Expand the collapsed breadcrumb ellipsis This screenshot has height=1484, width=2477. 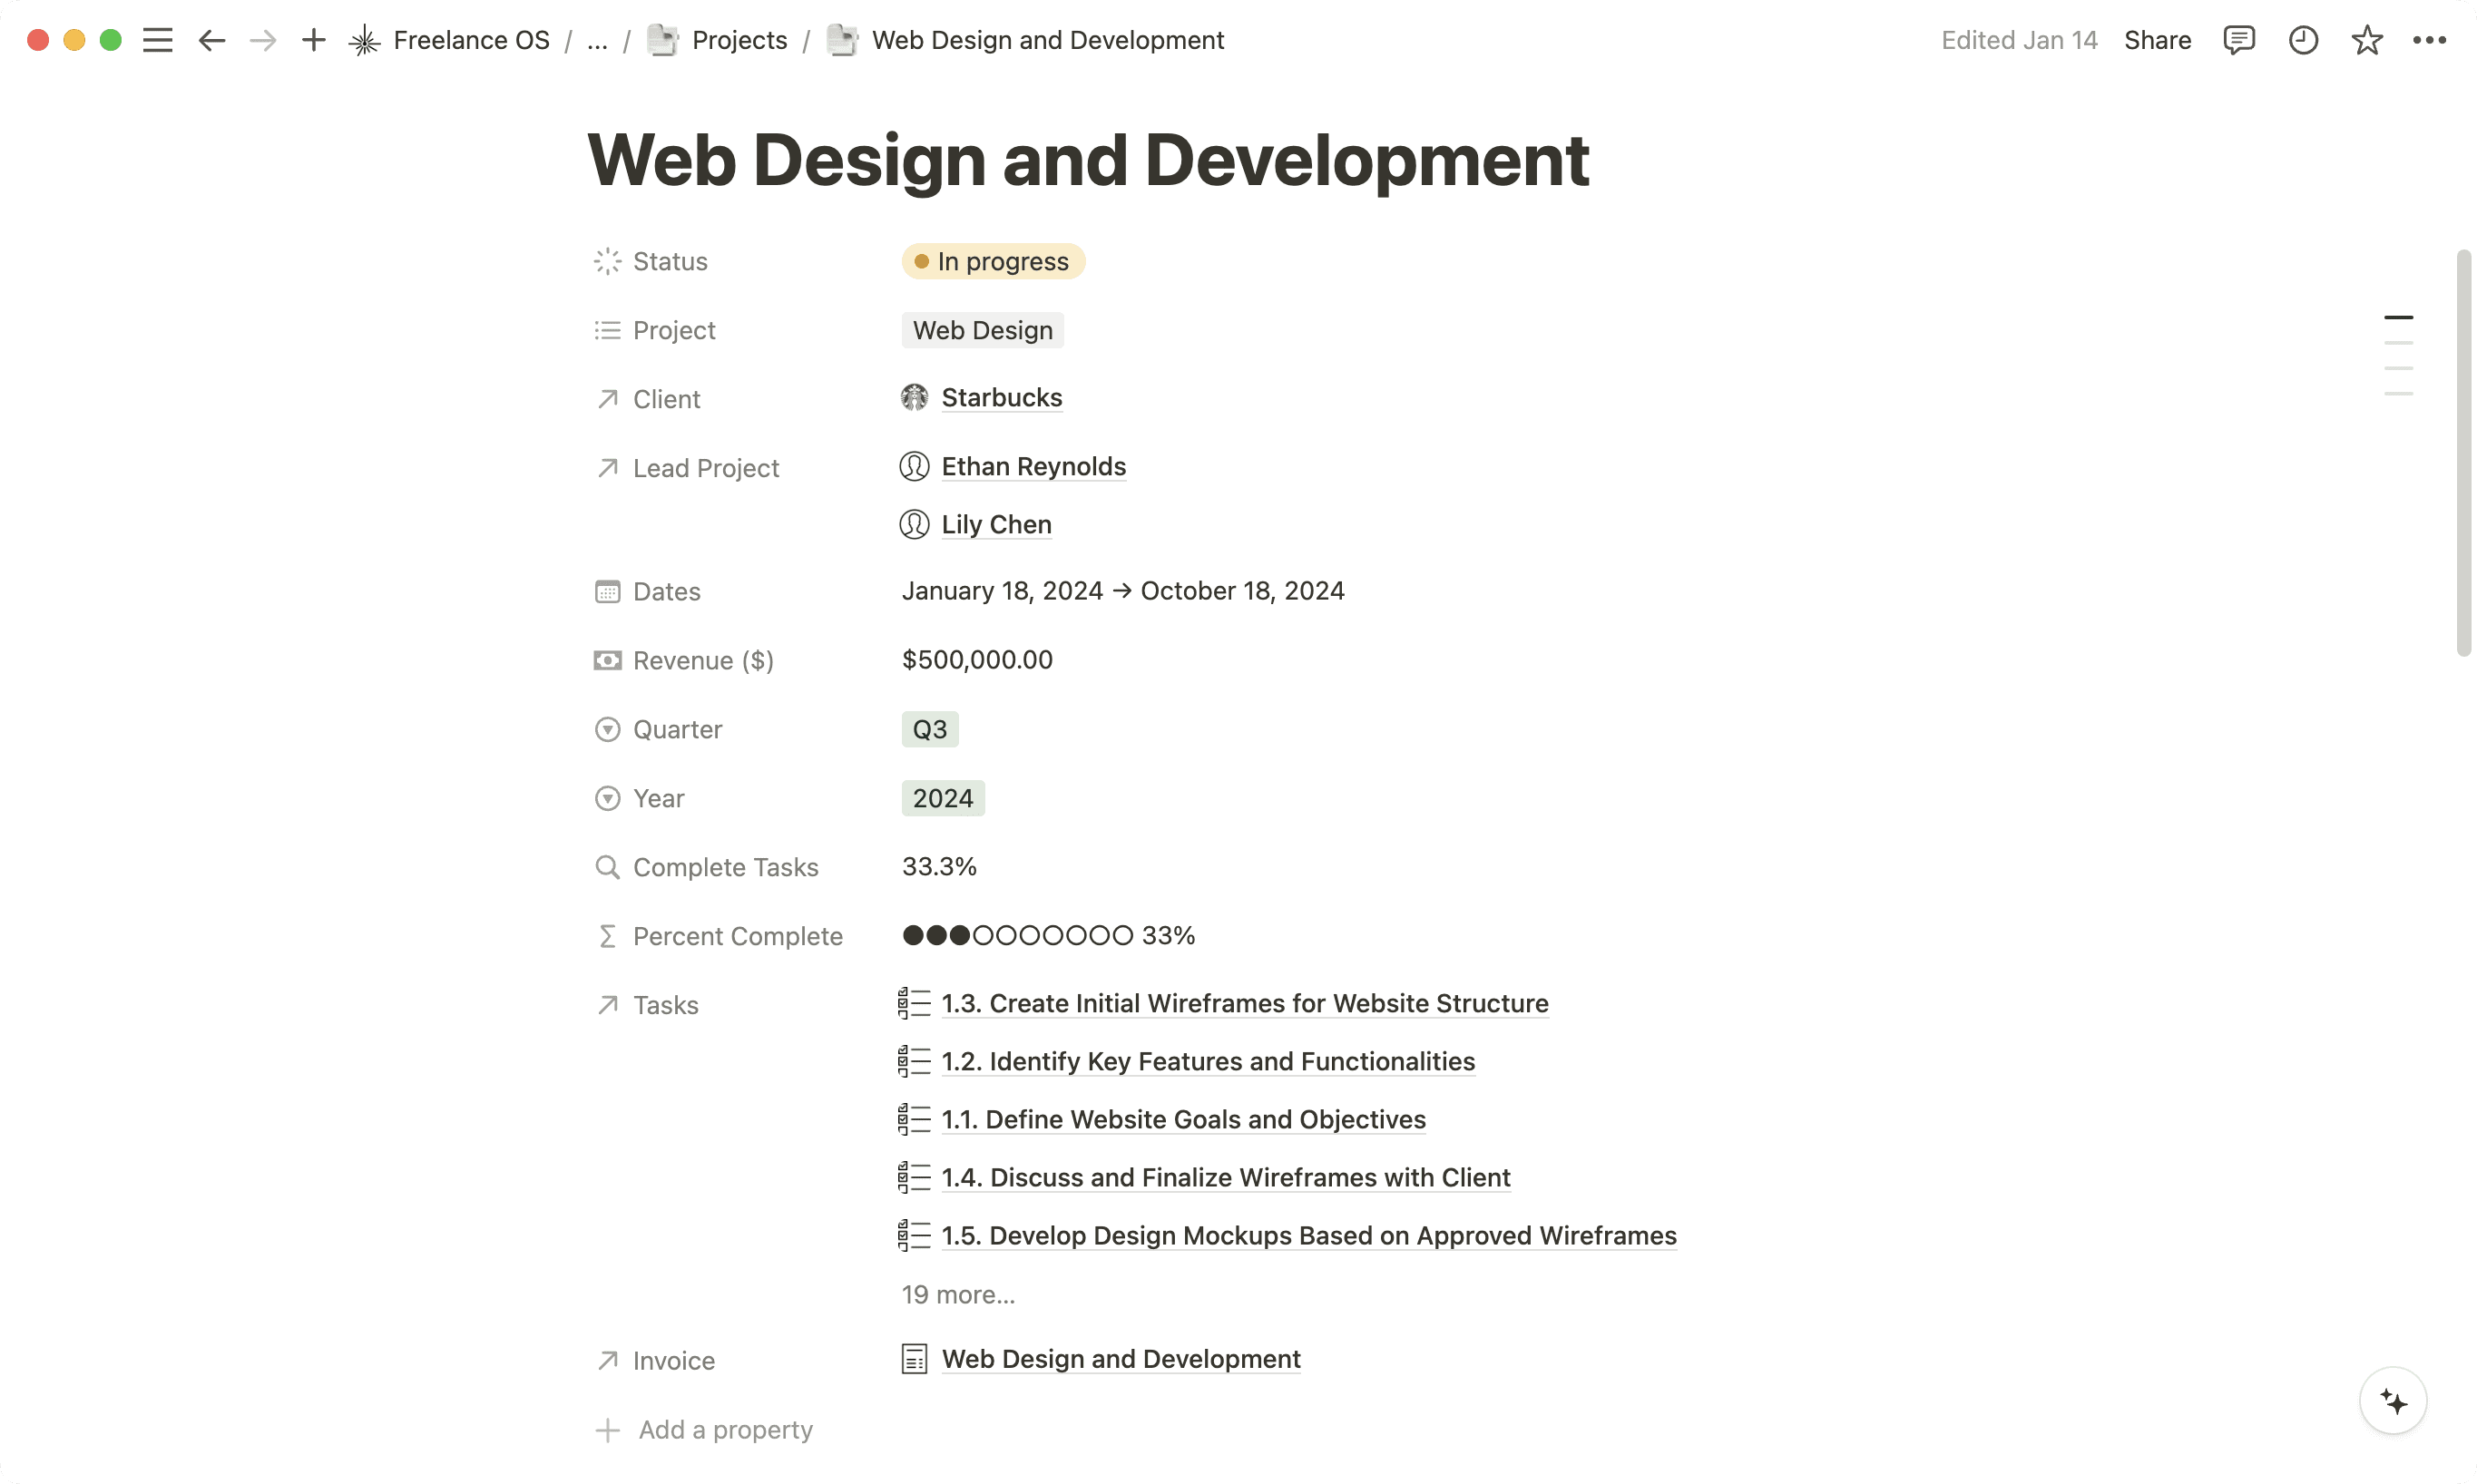pos(597,40)
